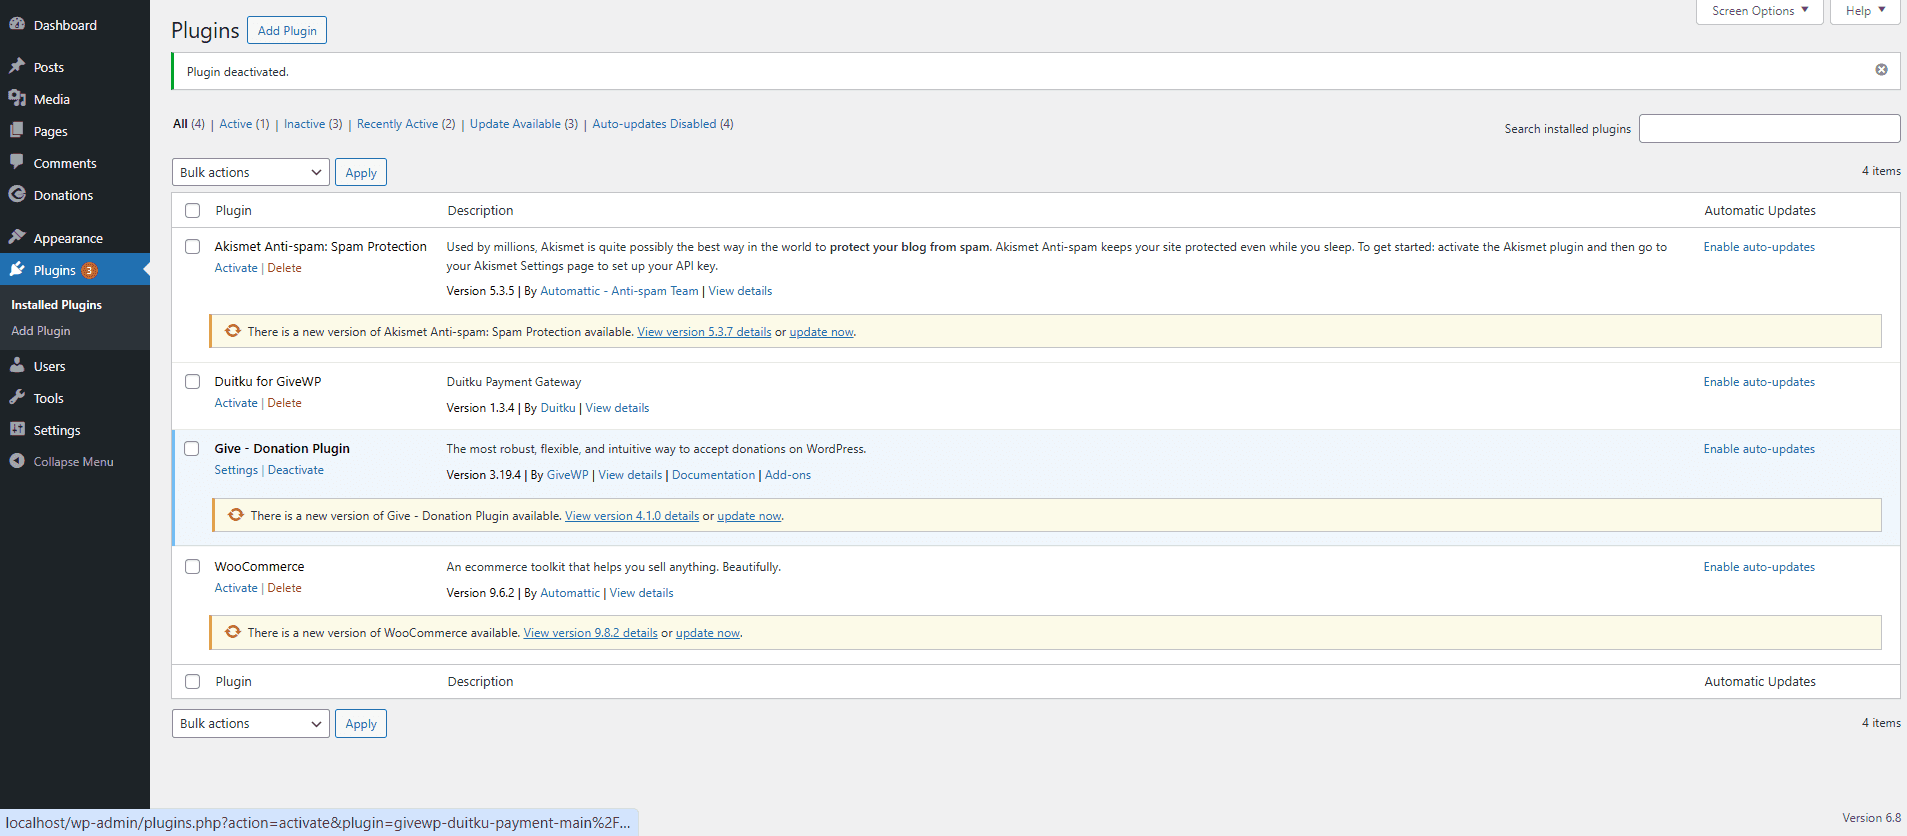Screen dimensions: 1907x836
Task: View version 4.1.0 details for Give
Action: [632, 516]
